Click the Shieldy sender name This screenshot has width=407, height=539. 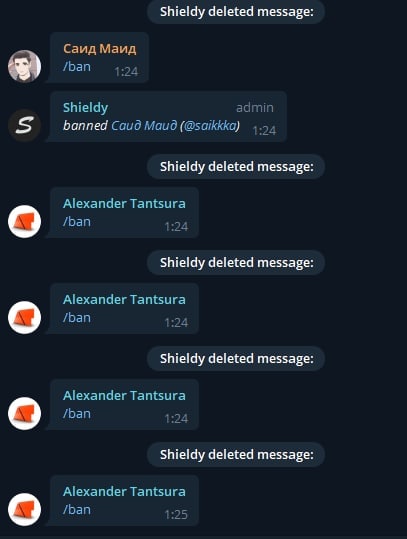86,108
